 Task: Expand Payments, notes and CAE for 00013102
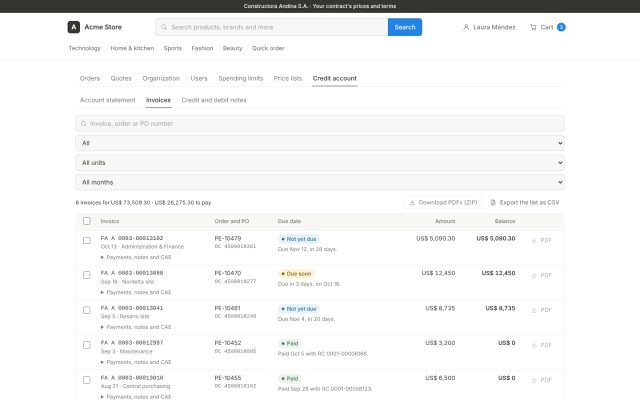pos(136,257)
